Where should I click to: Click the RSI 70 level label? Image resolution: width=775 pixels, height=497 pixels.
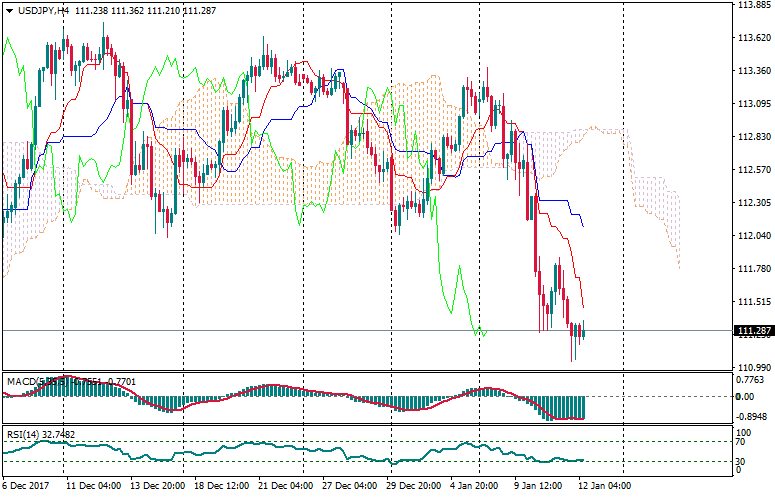[x=741, y=441]
